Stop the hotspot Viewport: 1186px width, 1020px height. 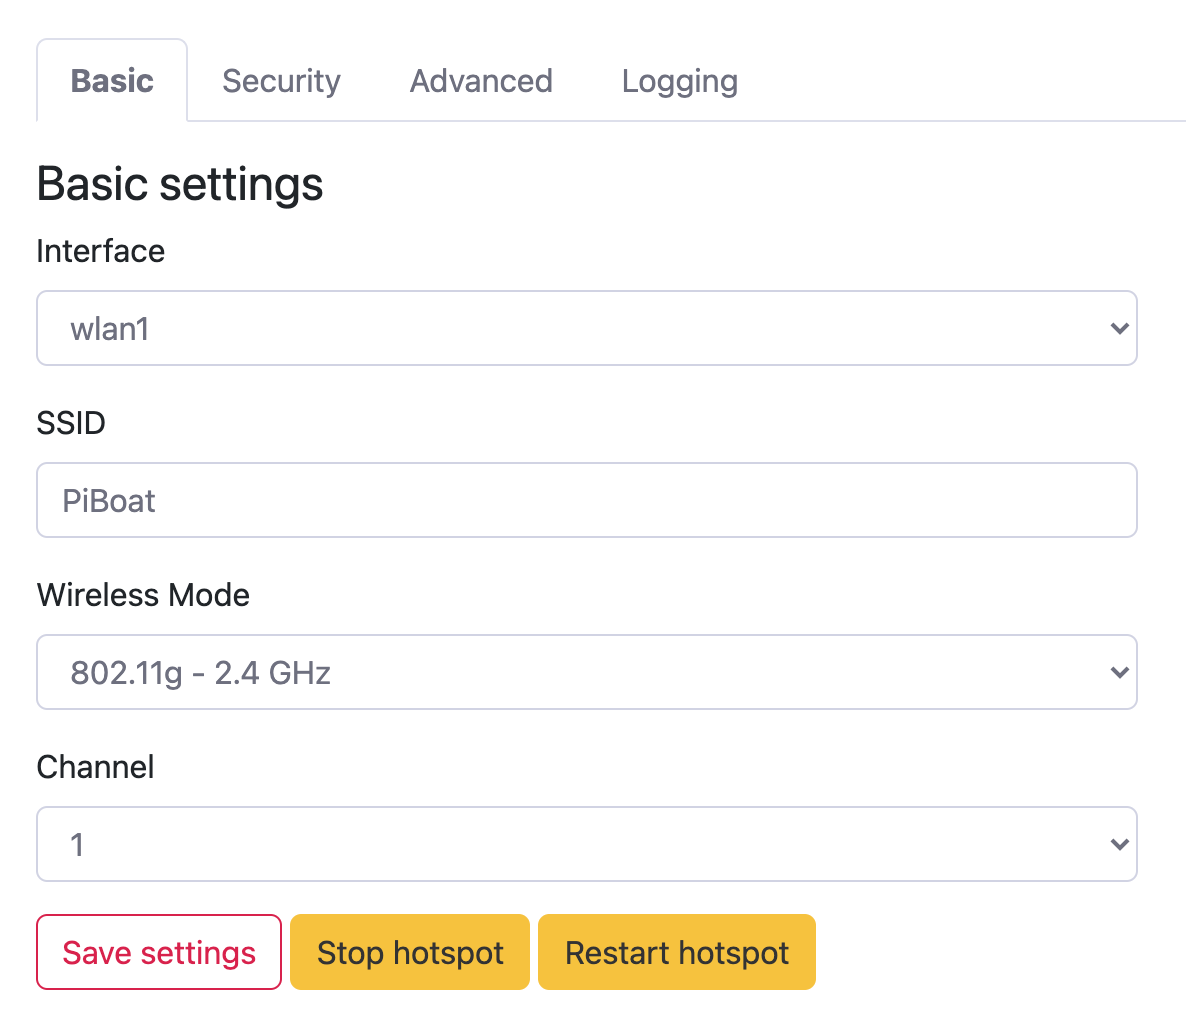pos(410,952)
